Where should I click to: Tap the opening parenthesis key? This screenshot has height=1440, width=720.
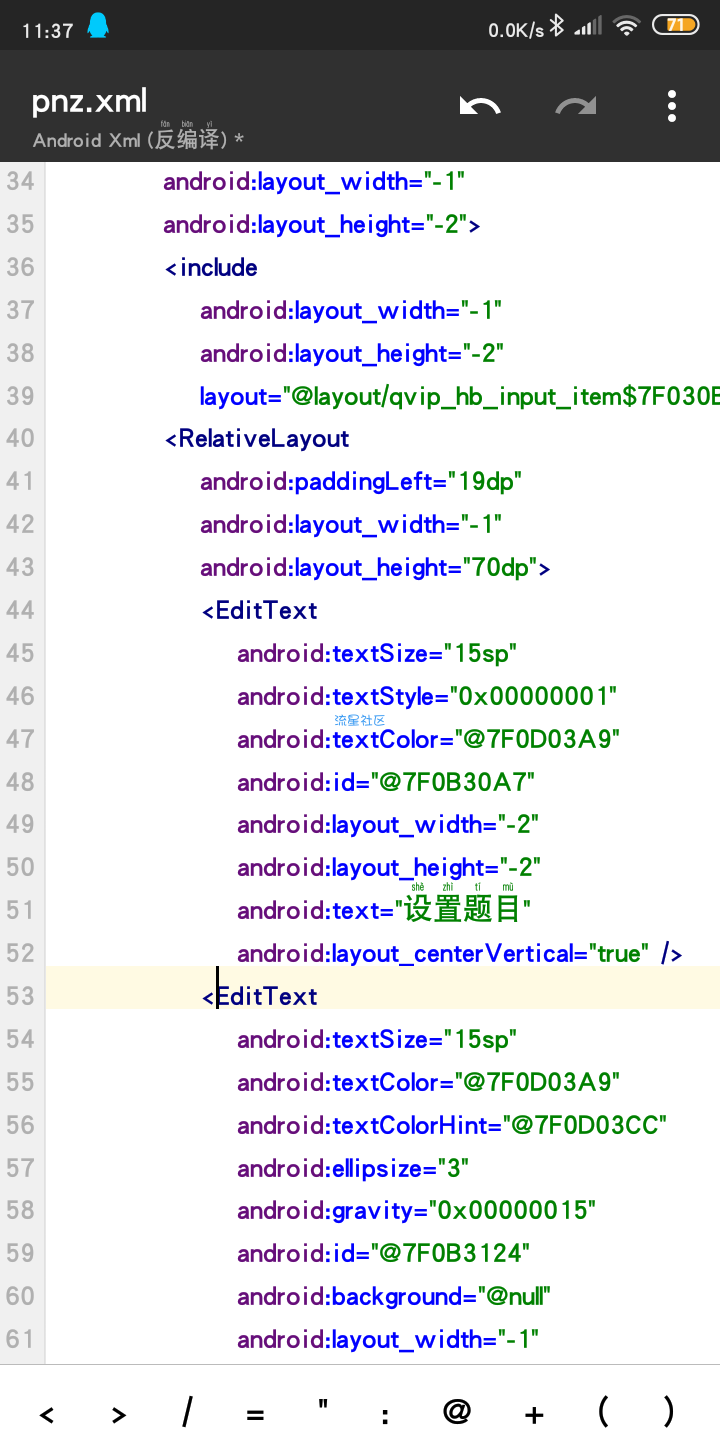click(x=603, y=1412)
